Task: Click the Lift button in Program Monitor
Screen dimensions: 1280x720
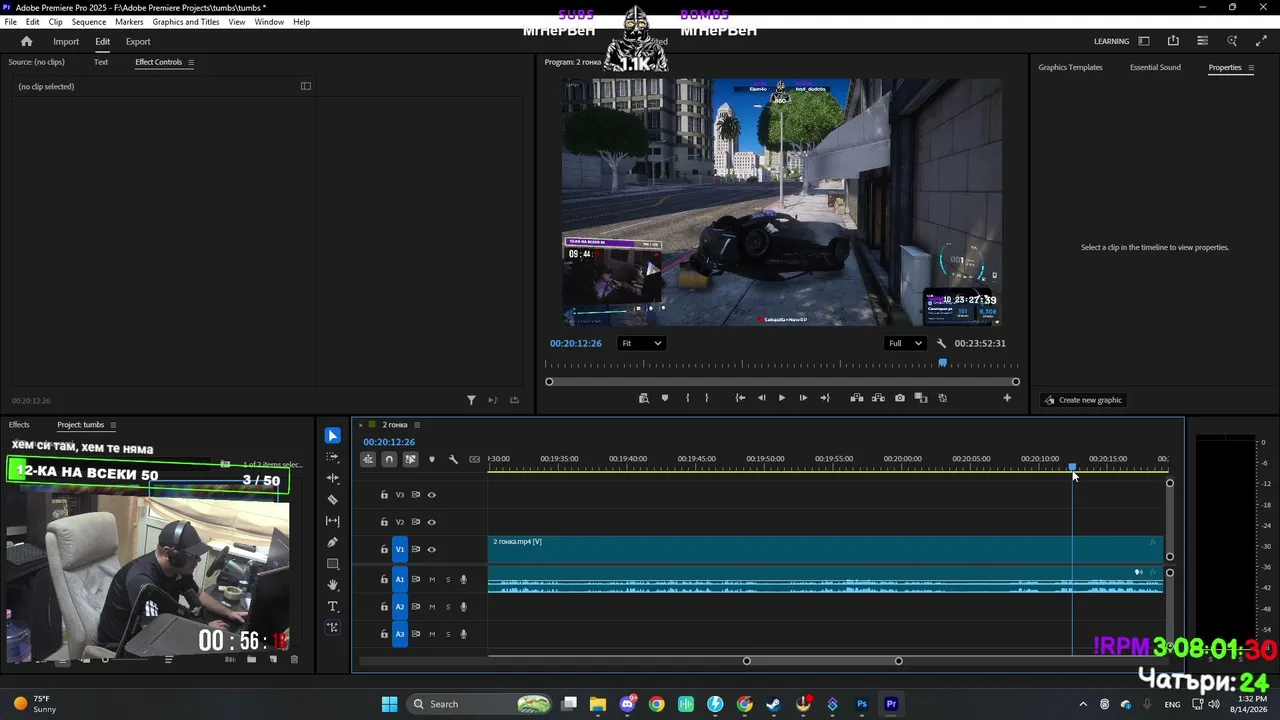Action: tap(857, 398)
